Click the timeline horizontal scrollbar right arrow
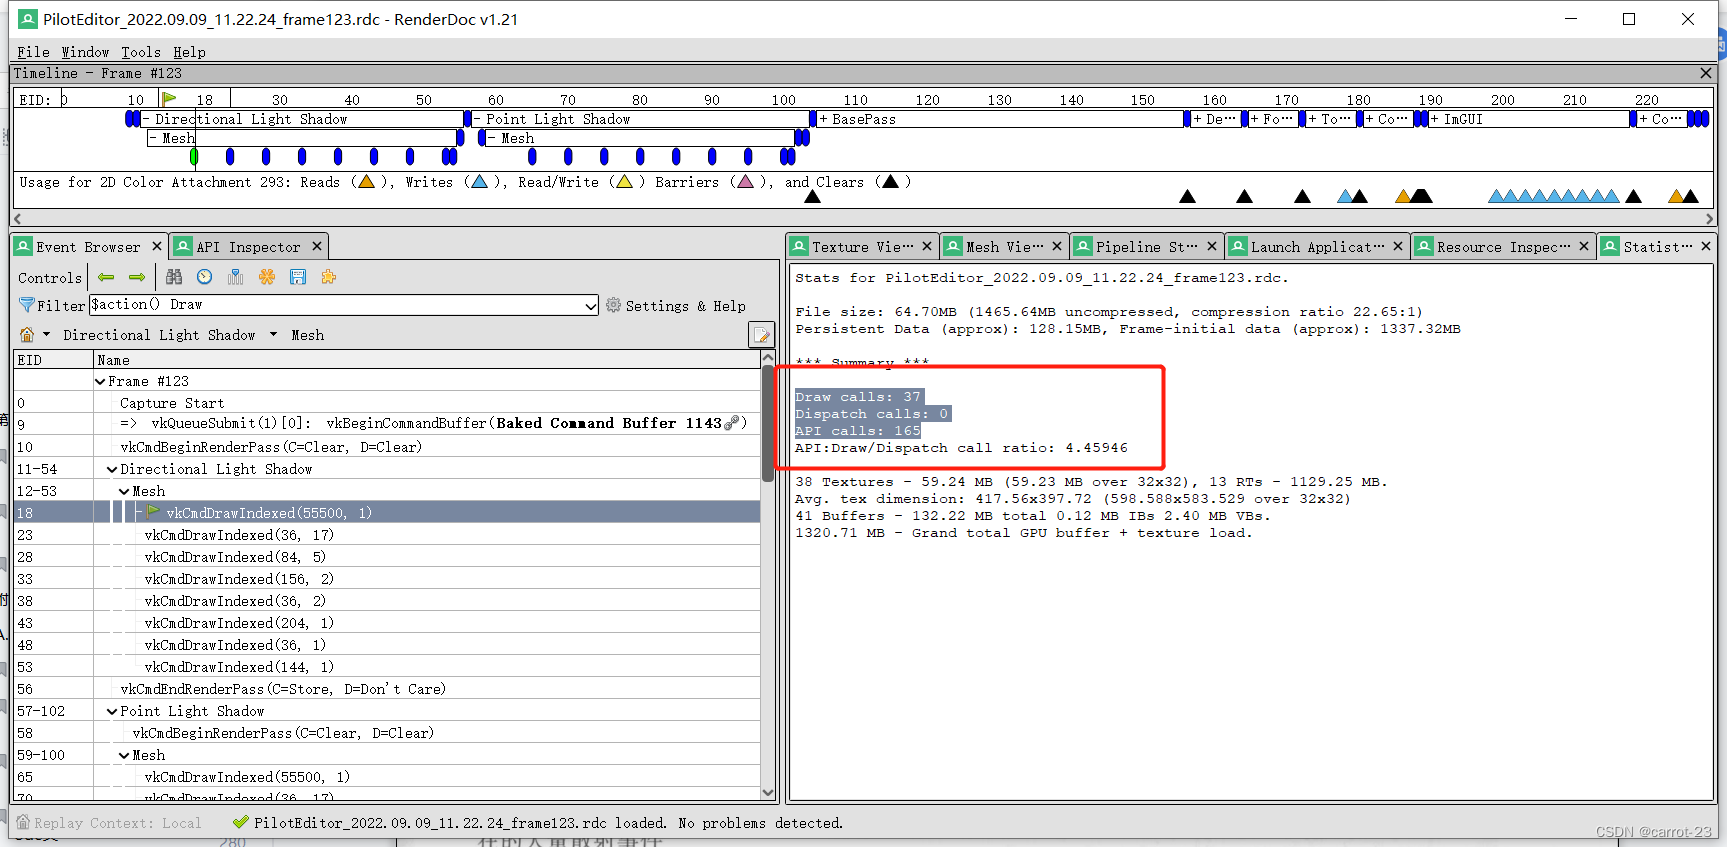Screen dimensions: 1727x847 click(1709, 219)
